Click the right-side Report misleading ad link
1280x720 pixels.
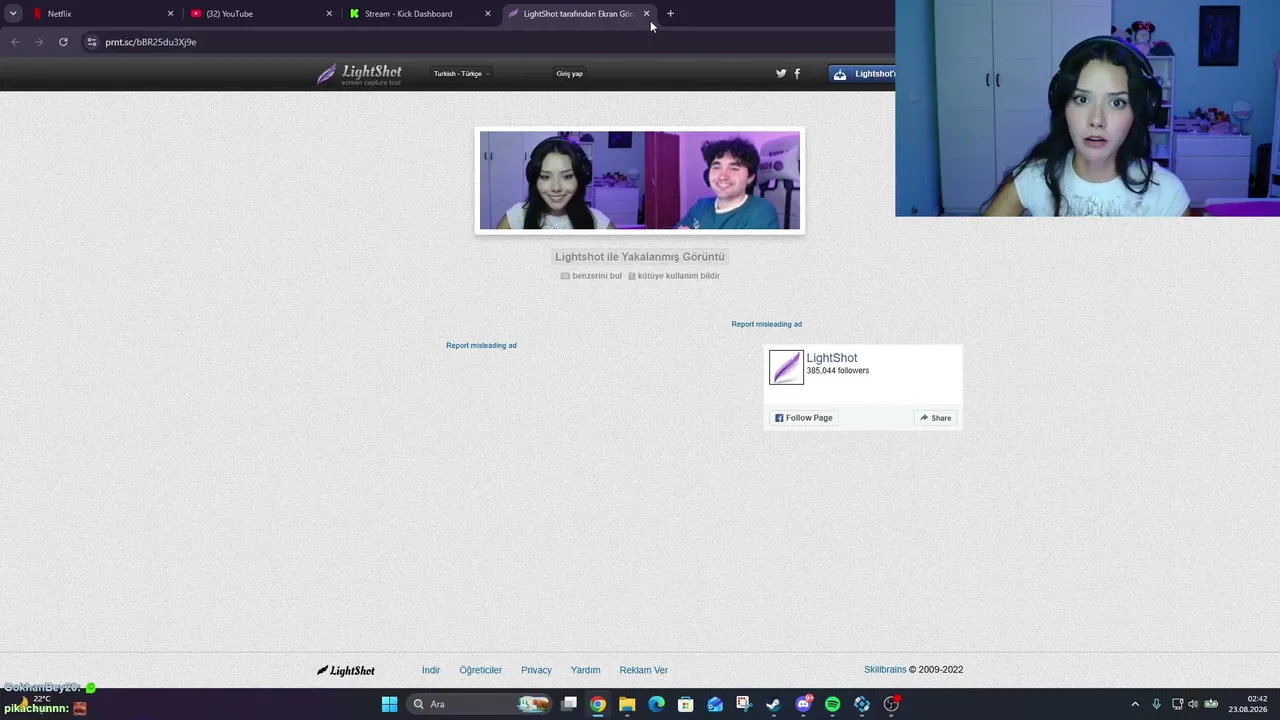(x=766, y=324)
